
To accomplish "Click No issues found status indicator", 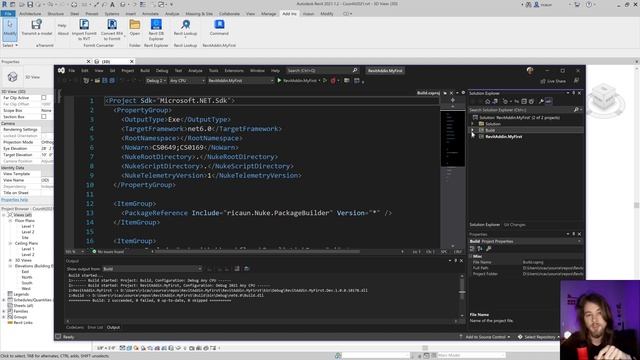I will click(108, 252).
